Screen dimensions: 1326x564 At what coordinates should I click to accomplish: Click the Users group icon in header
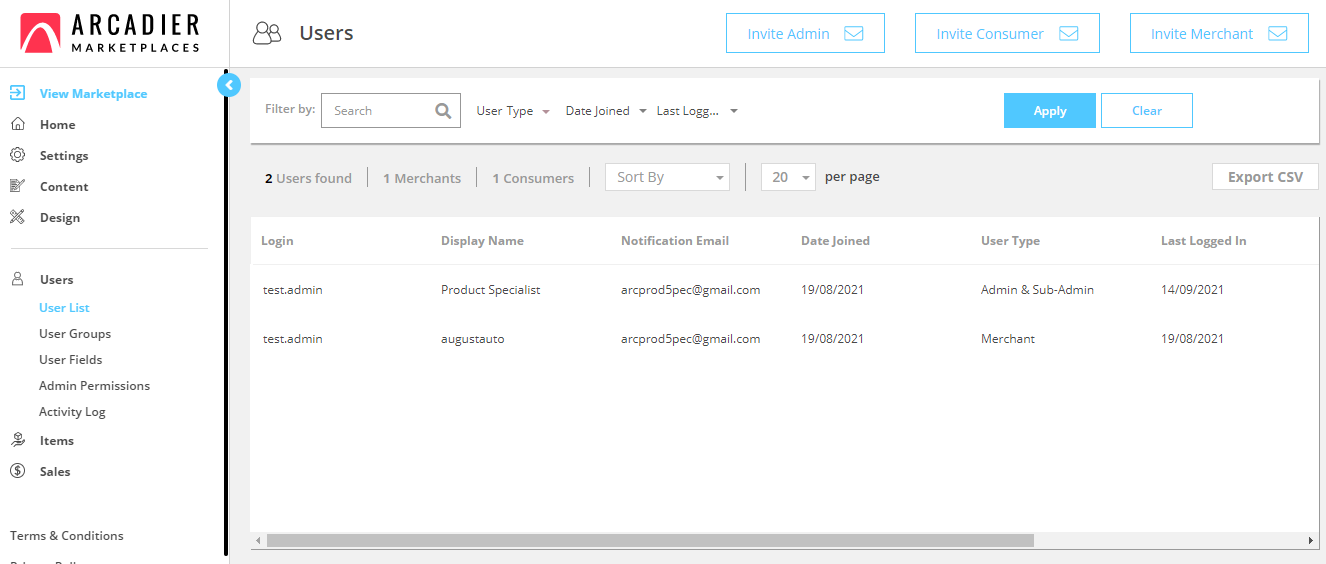coord(267,34)
